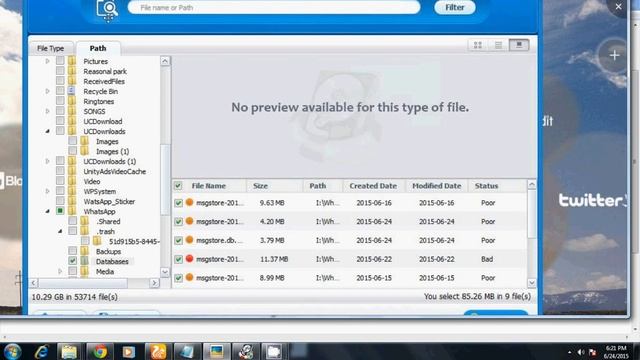Sort by the Modified Date column
This screenshot has width=640, height=360.
pos(436,186)
